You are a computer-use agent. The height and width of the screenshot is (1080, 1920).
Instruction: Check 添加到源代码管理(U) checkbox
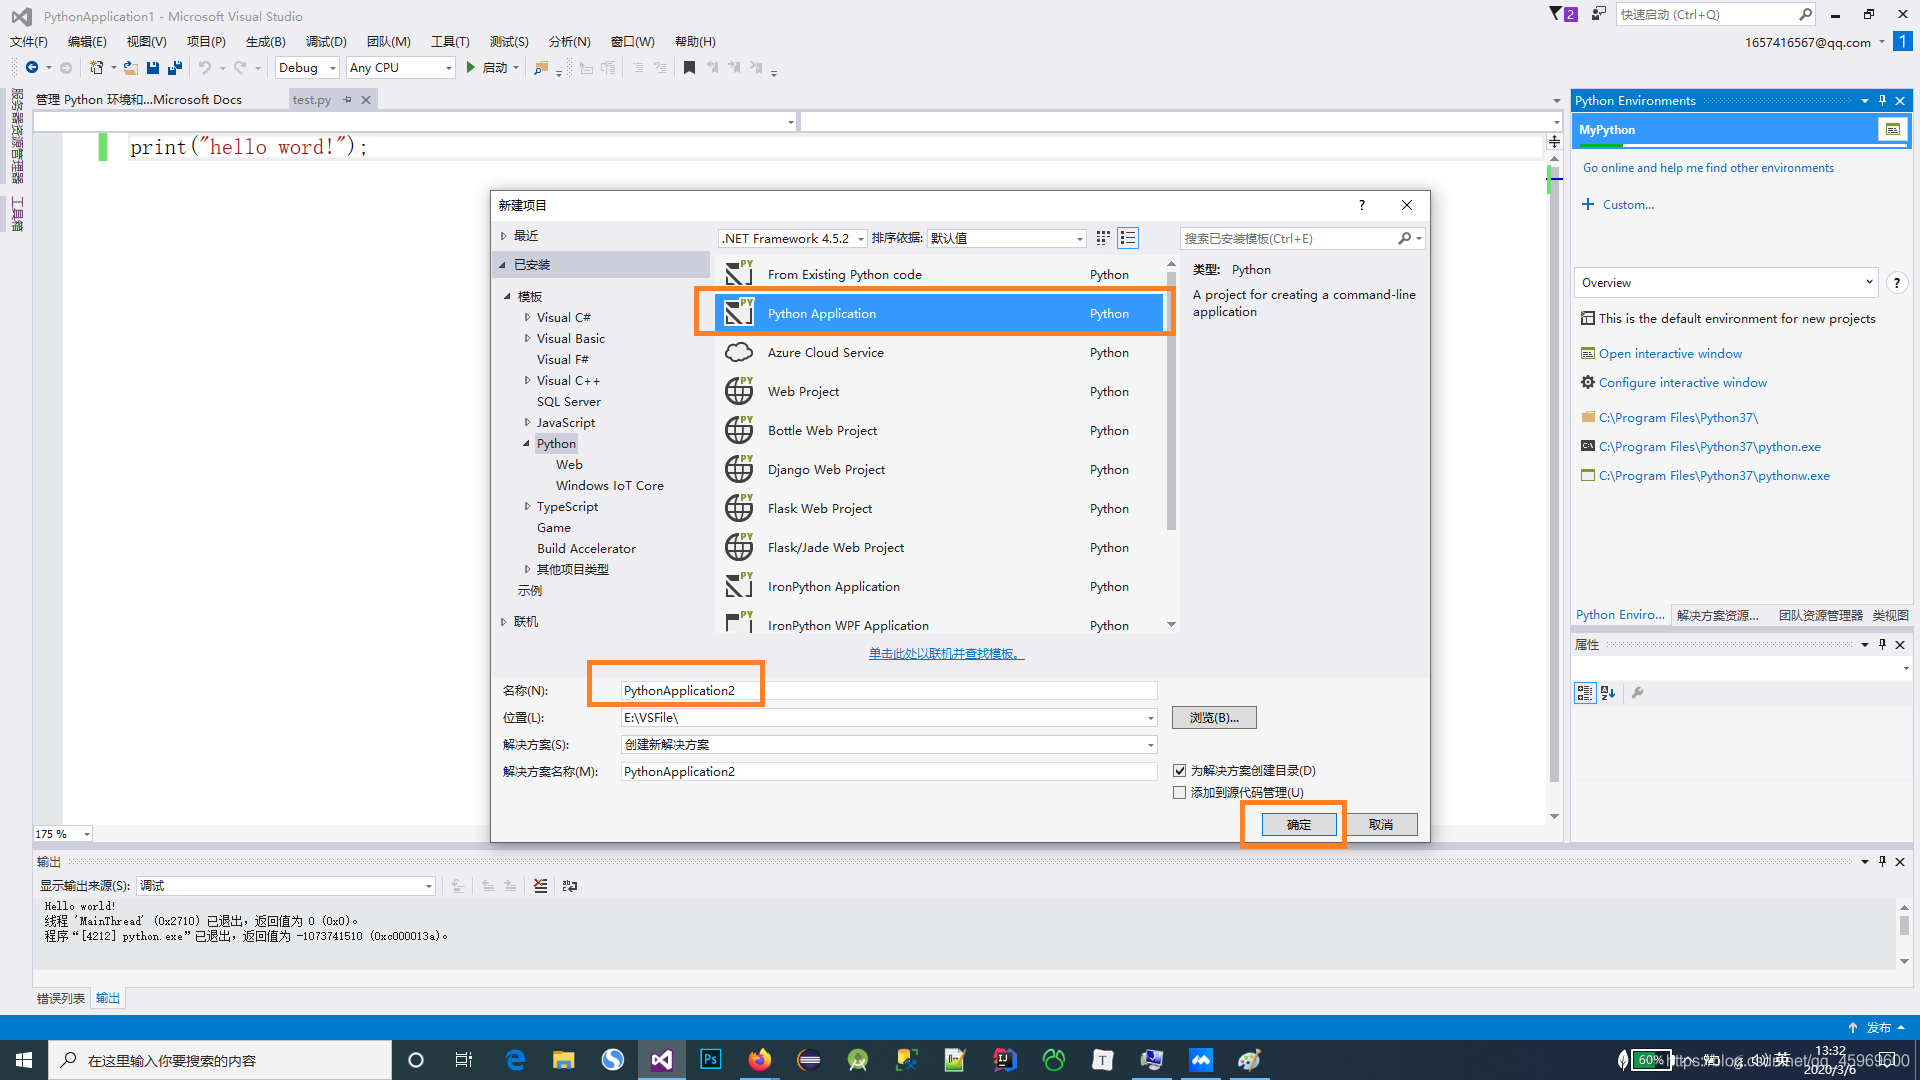pyautogui.click(x=1180, y=792)
